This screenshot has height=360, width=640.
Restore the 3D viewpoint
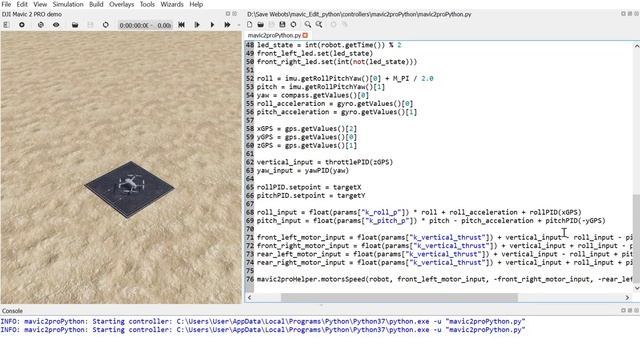pyautogui.click(x=40, y=25)
